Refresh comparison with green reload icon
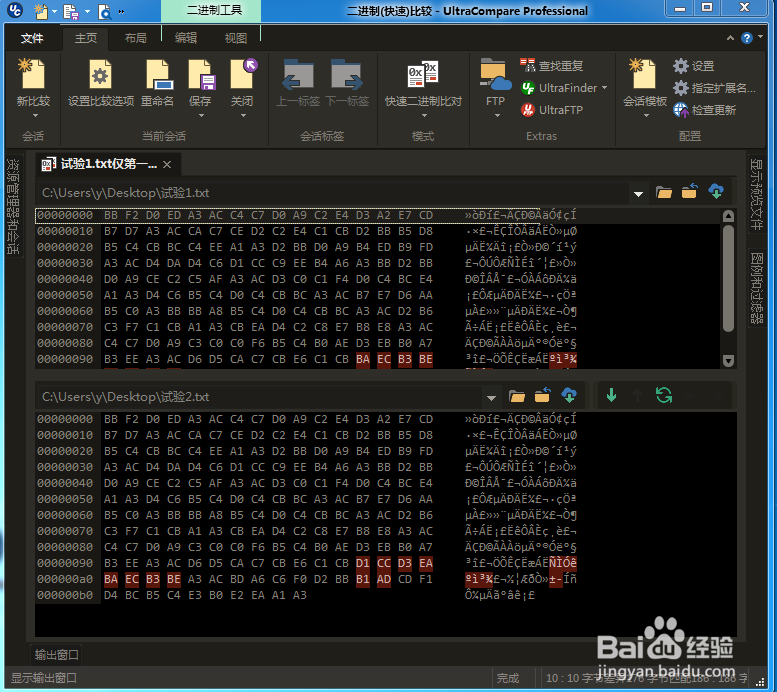Image resolution: width=777 pixels, height=692 pixels. coord(663,396)
